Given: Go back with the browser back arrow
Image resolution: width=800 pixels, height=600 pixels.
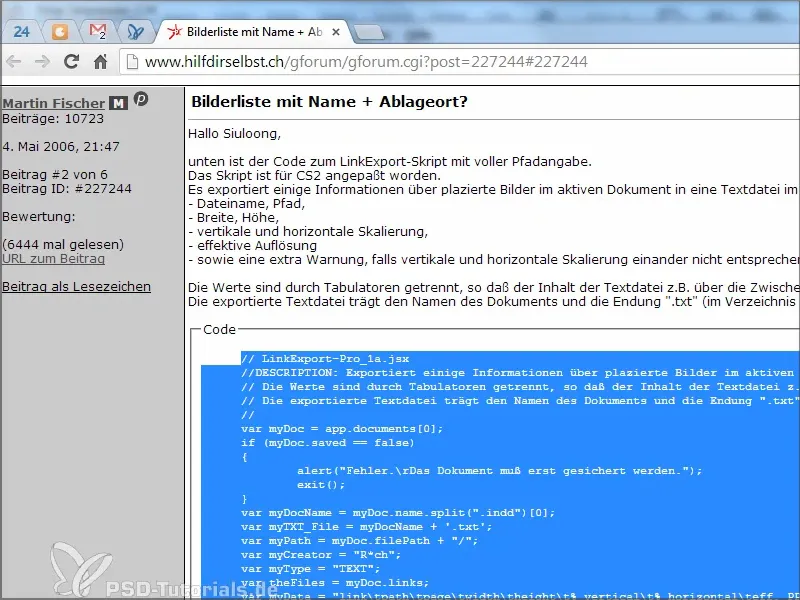Looking at the screenshot, I should pos(14,62).
